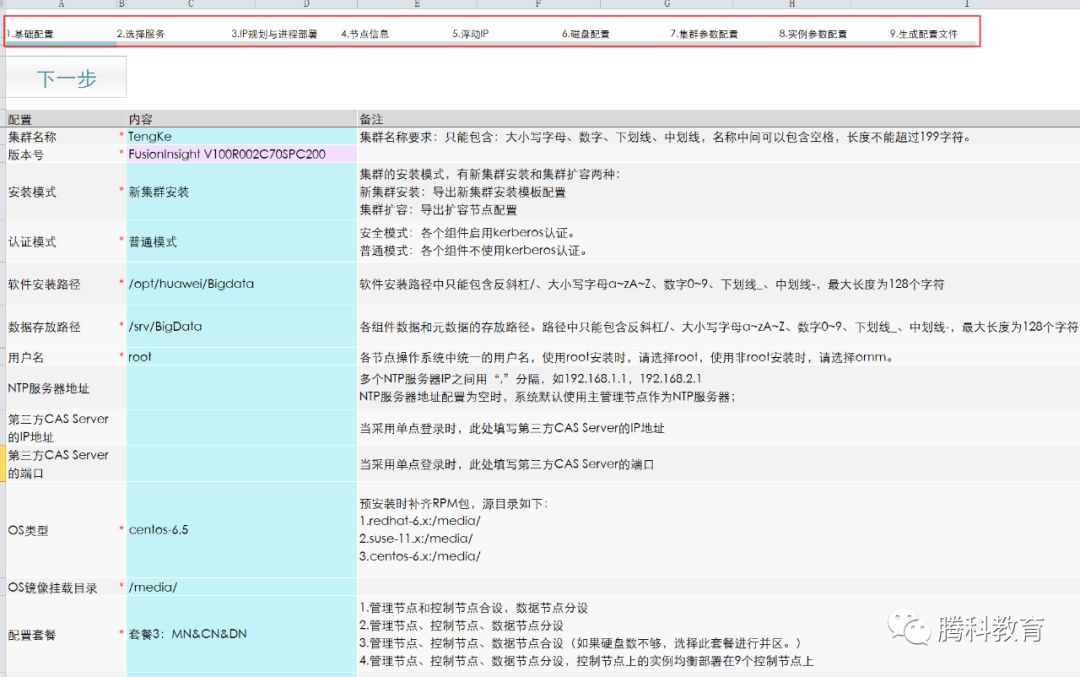Open the 8.实例参数配置 step tab
This screenshot has width=1080, height=677.
tap(813, 34)
